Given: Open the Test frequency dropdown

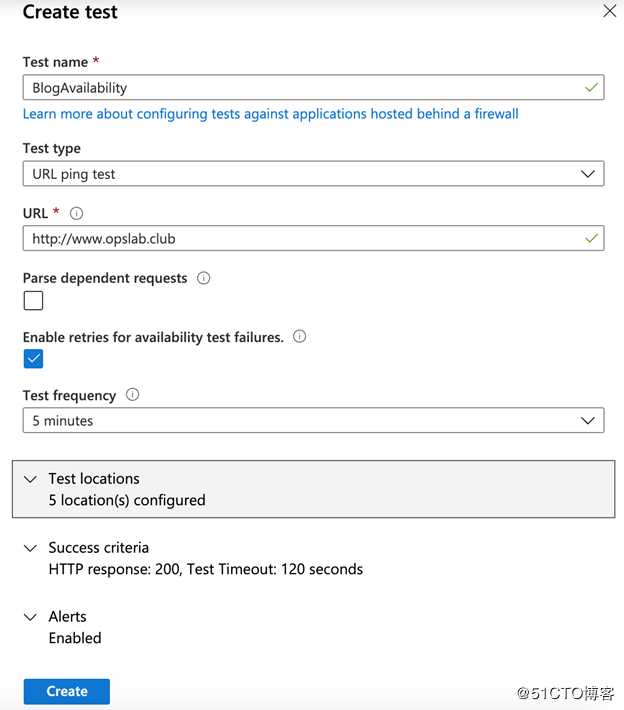Looking at the screenshot, I should [313, 420].
